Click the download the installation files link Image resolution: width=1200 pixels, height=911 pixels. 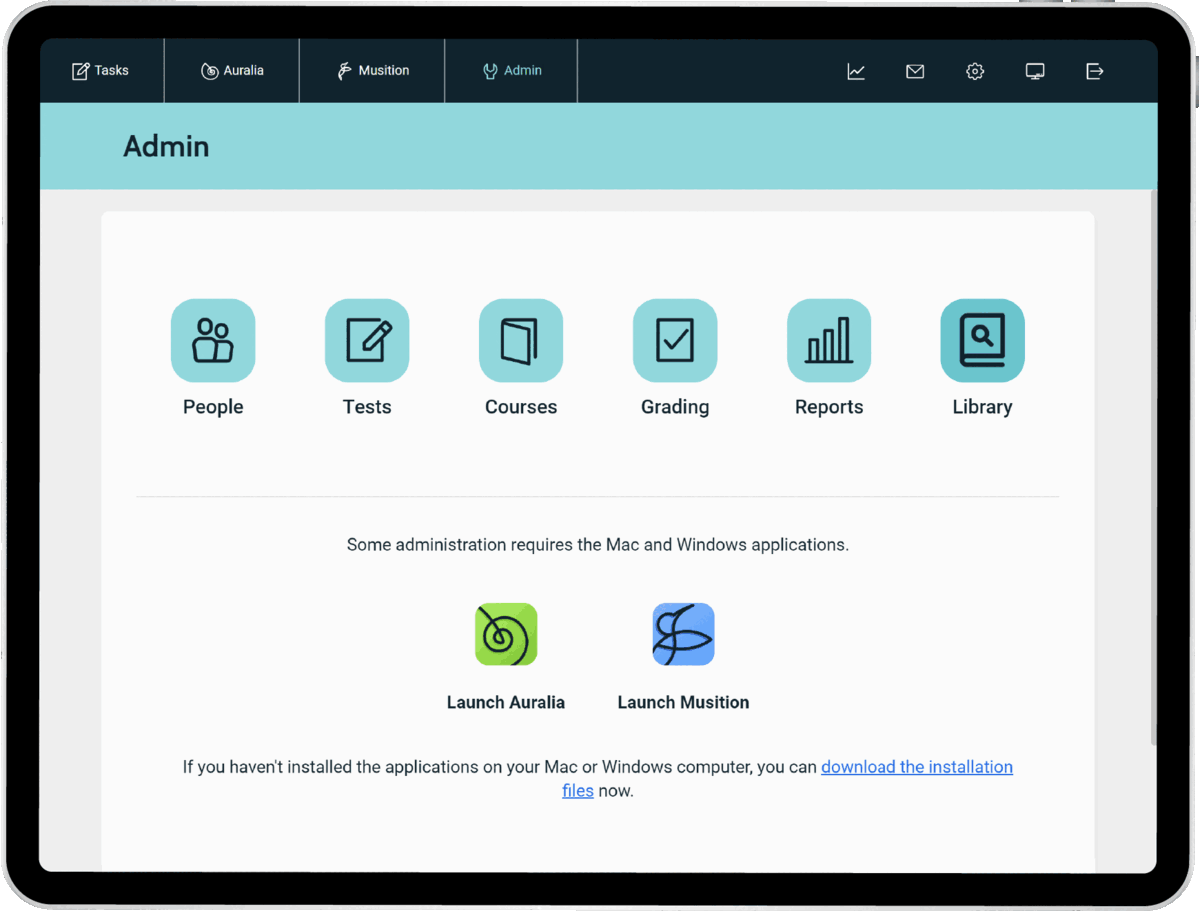[916, 767]
